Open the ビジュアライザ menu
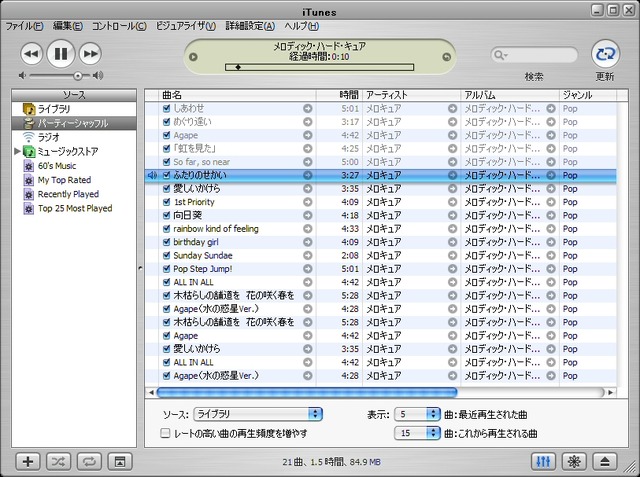 click(x=188, y=25)
